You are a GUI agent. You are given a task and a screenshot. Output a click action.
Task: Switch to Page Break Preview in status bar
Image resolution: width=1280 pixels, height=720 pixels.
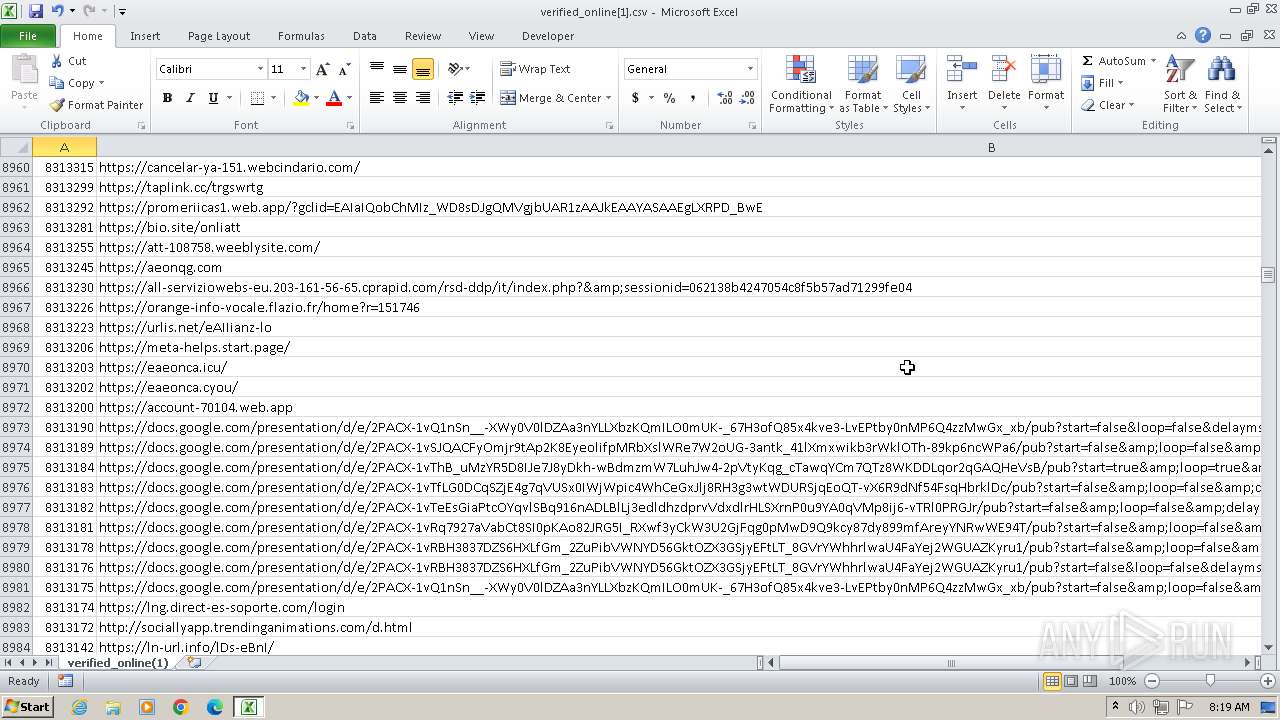point(1090,681)
